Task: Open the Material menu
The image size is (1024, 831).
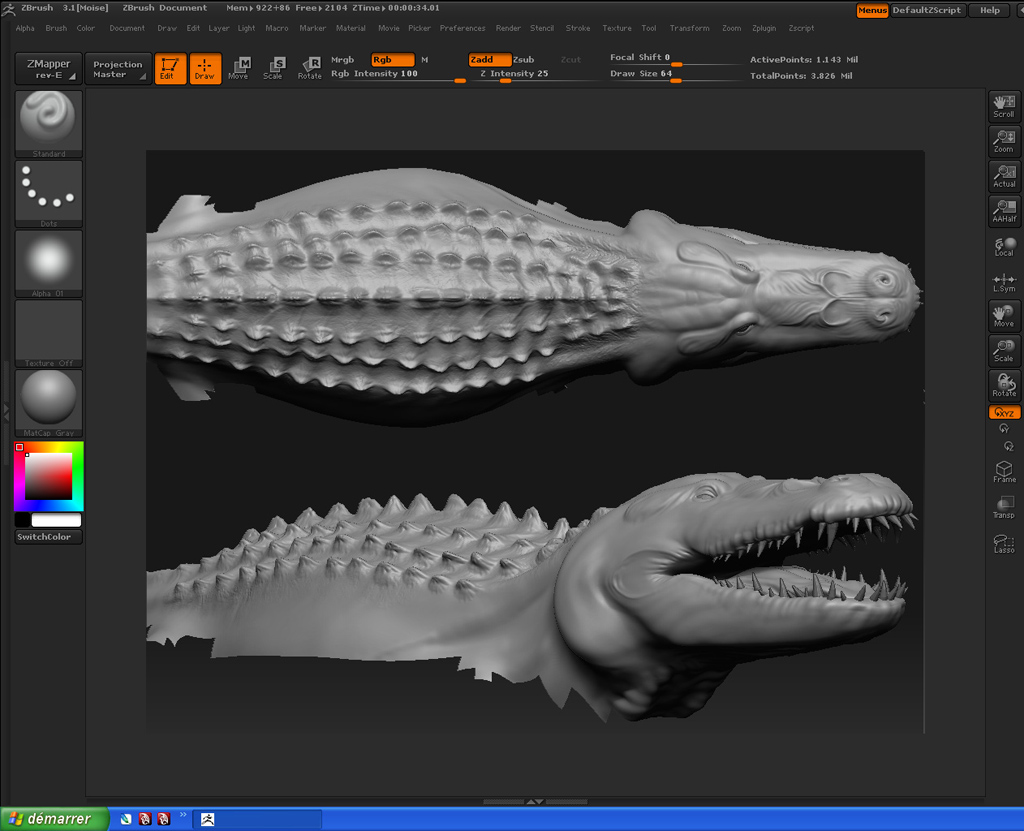Action: [x=351, y=28]
